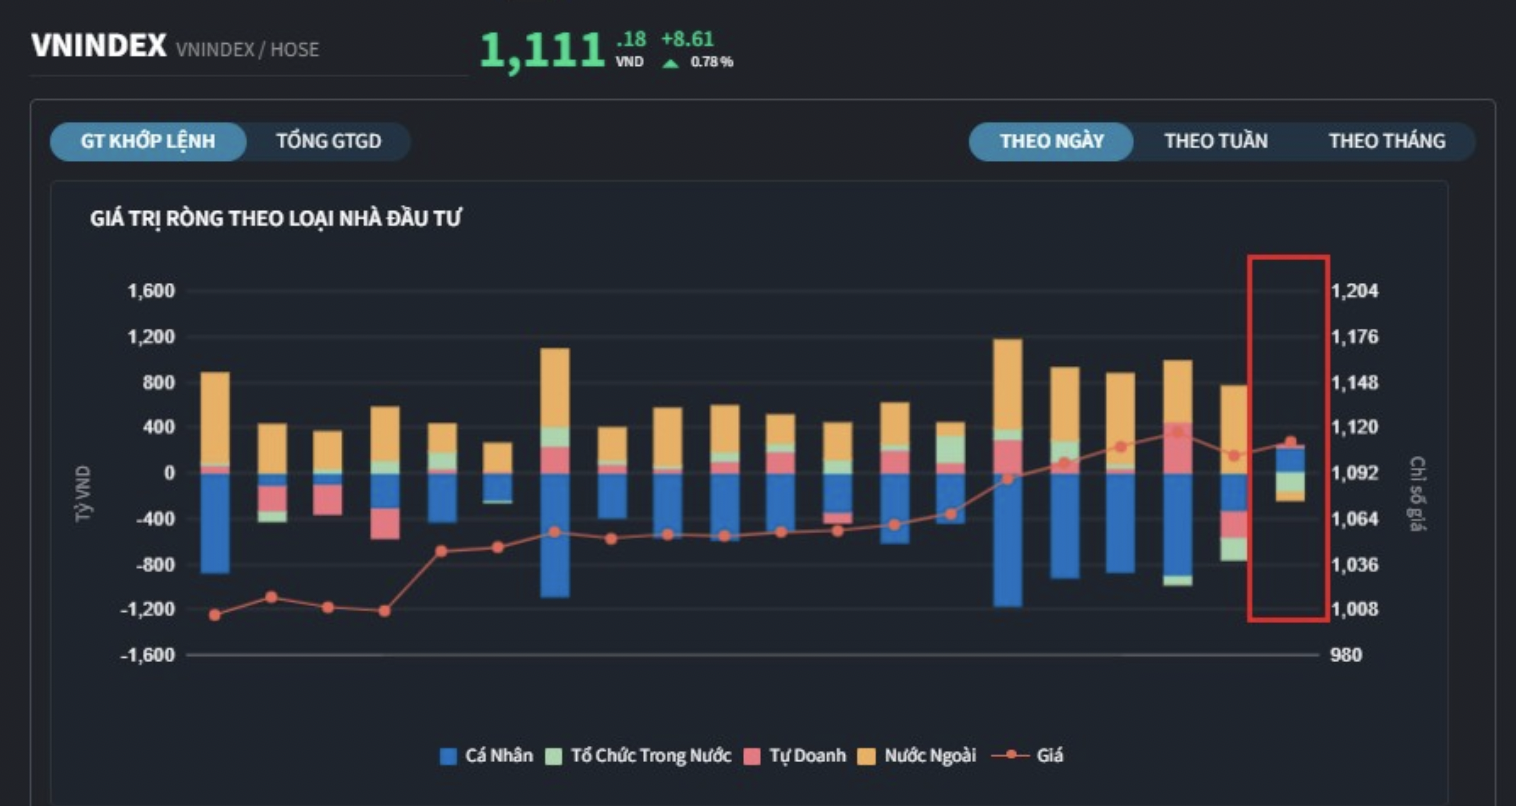Screen dimensions: 1516x806
Task: Click the last price point in red box
Action: click(1290, 441)
